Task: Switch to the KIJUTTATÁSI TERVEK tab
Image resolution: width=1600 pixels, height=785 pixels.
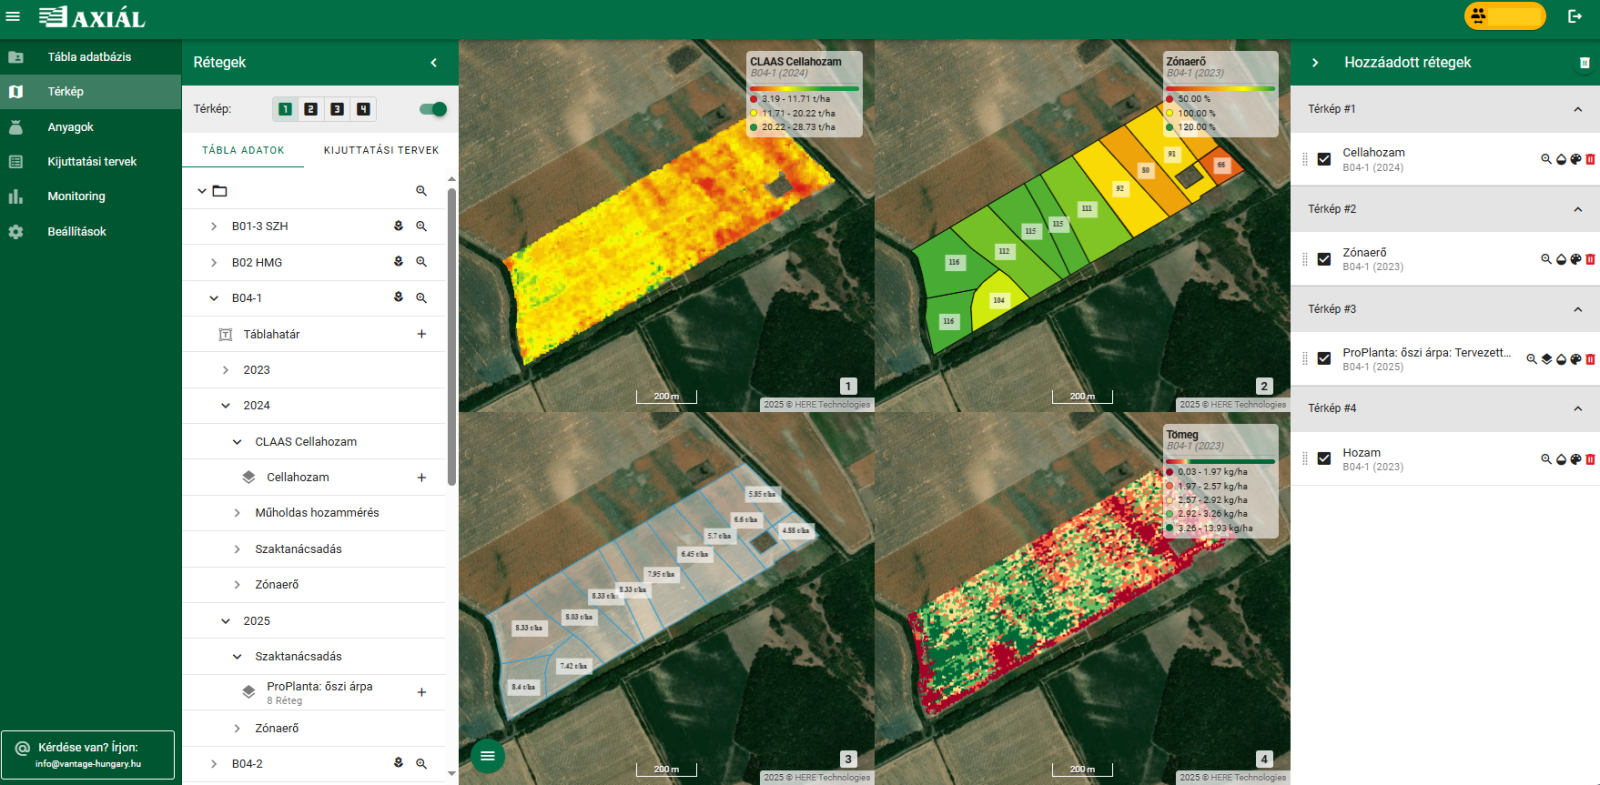Action: (381, 150)
